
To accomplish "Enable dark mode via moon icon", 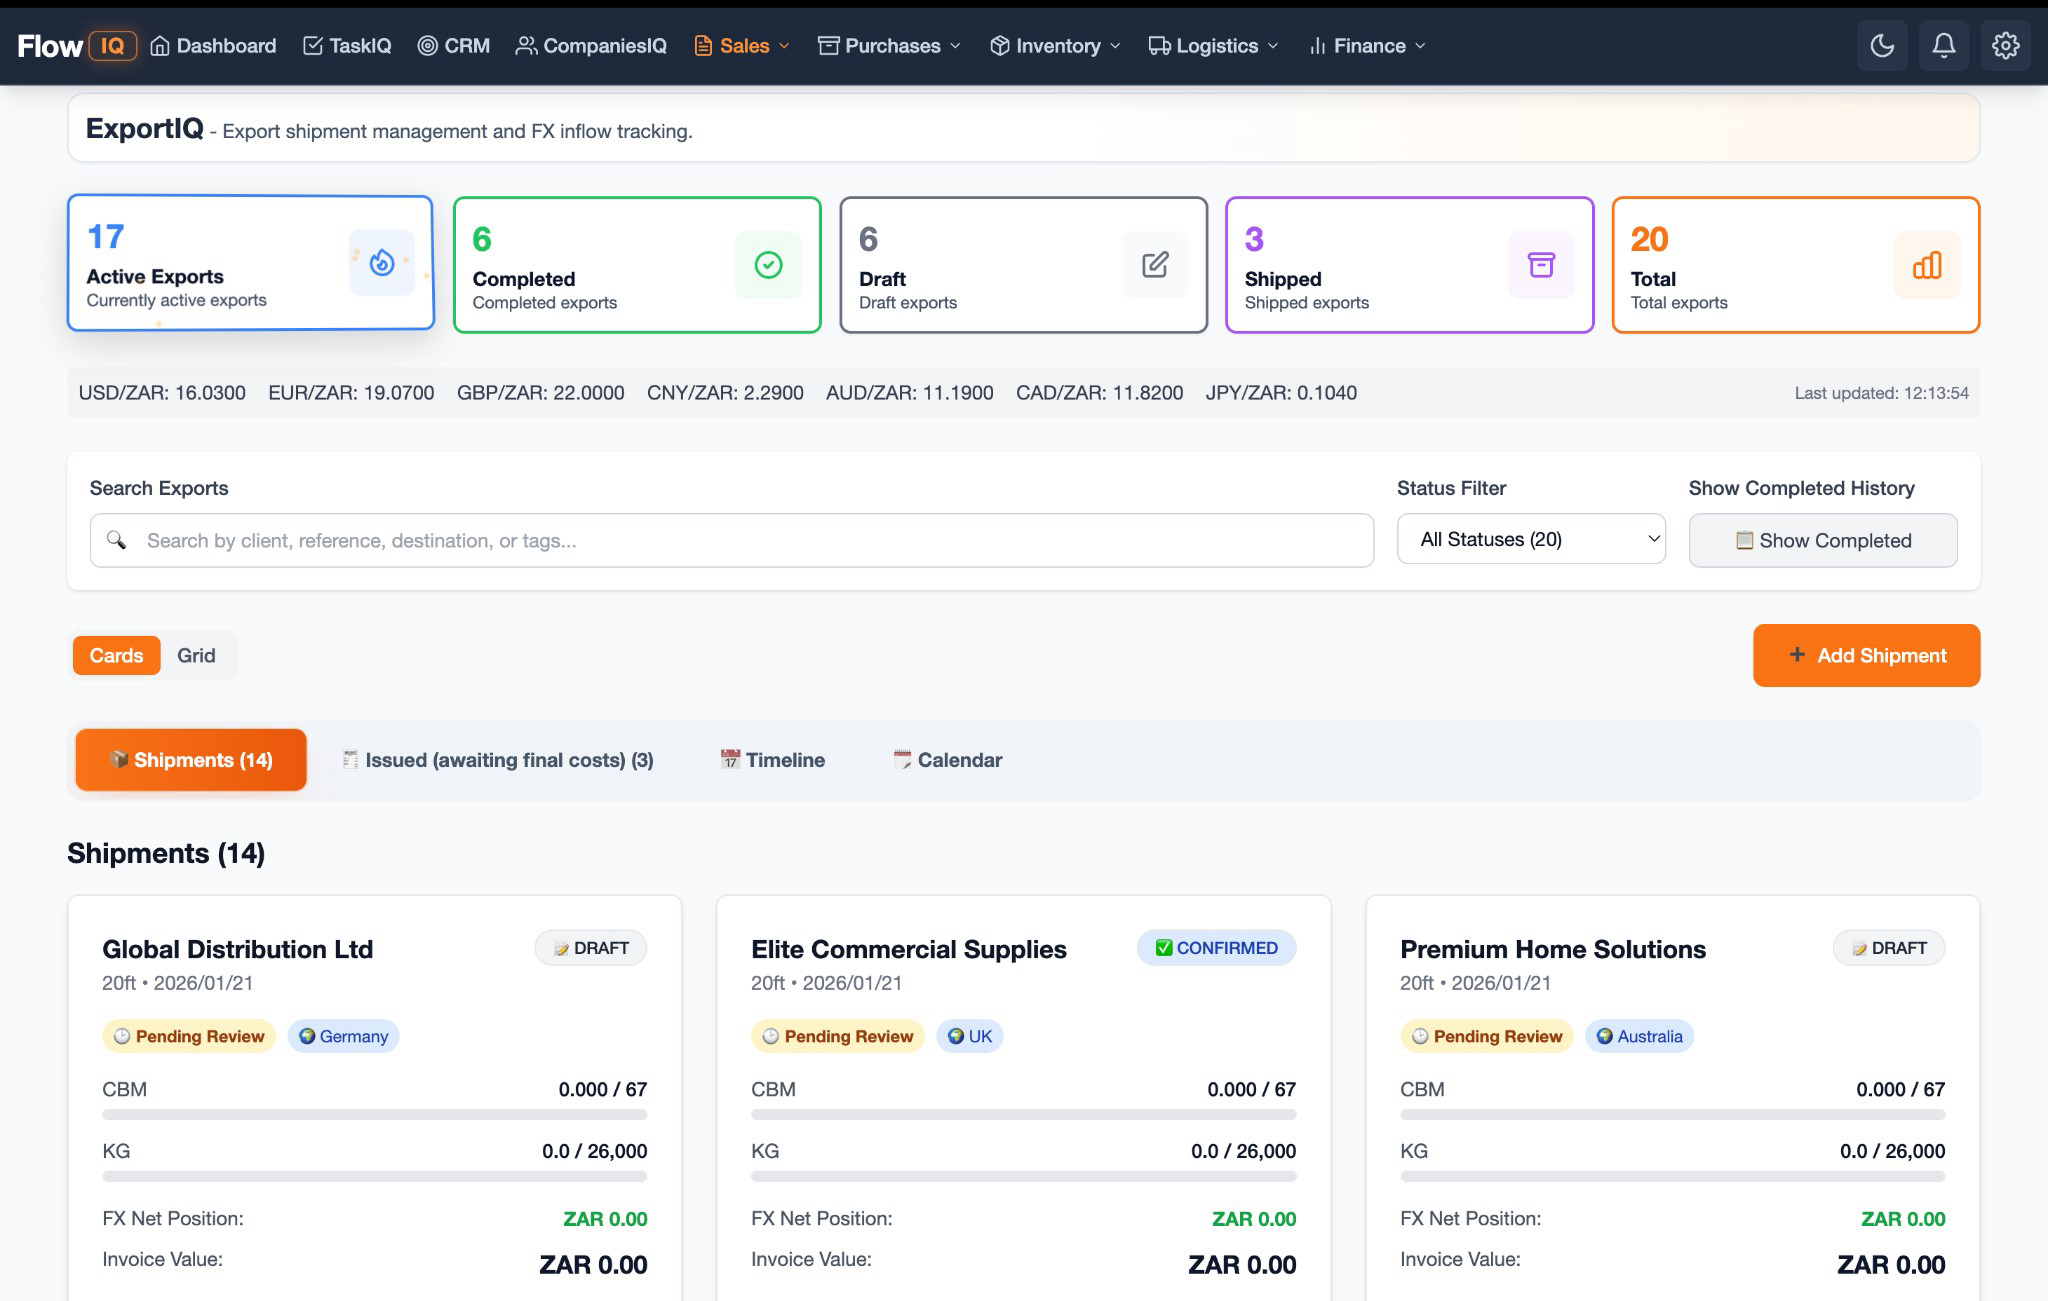I will pyautogui.click(x=1882, y=45).
